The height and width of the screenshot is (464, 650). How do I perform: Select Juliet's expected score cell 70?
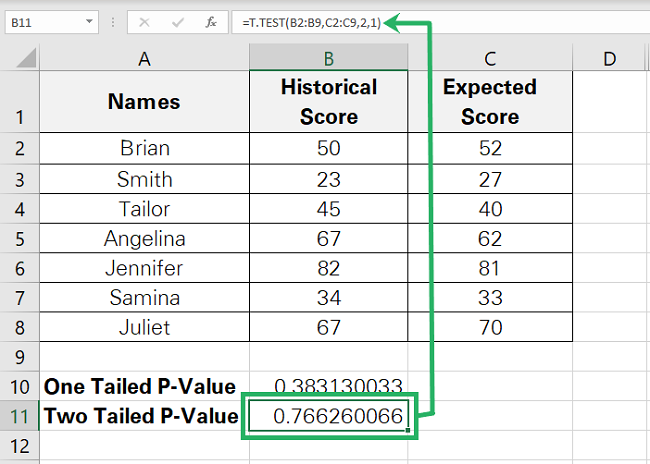pos(489,327)
